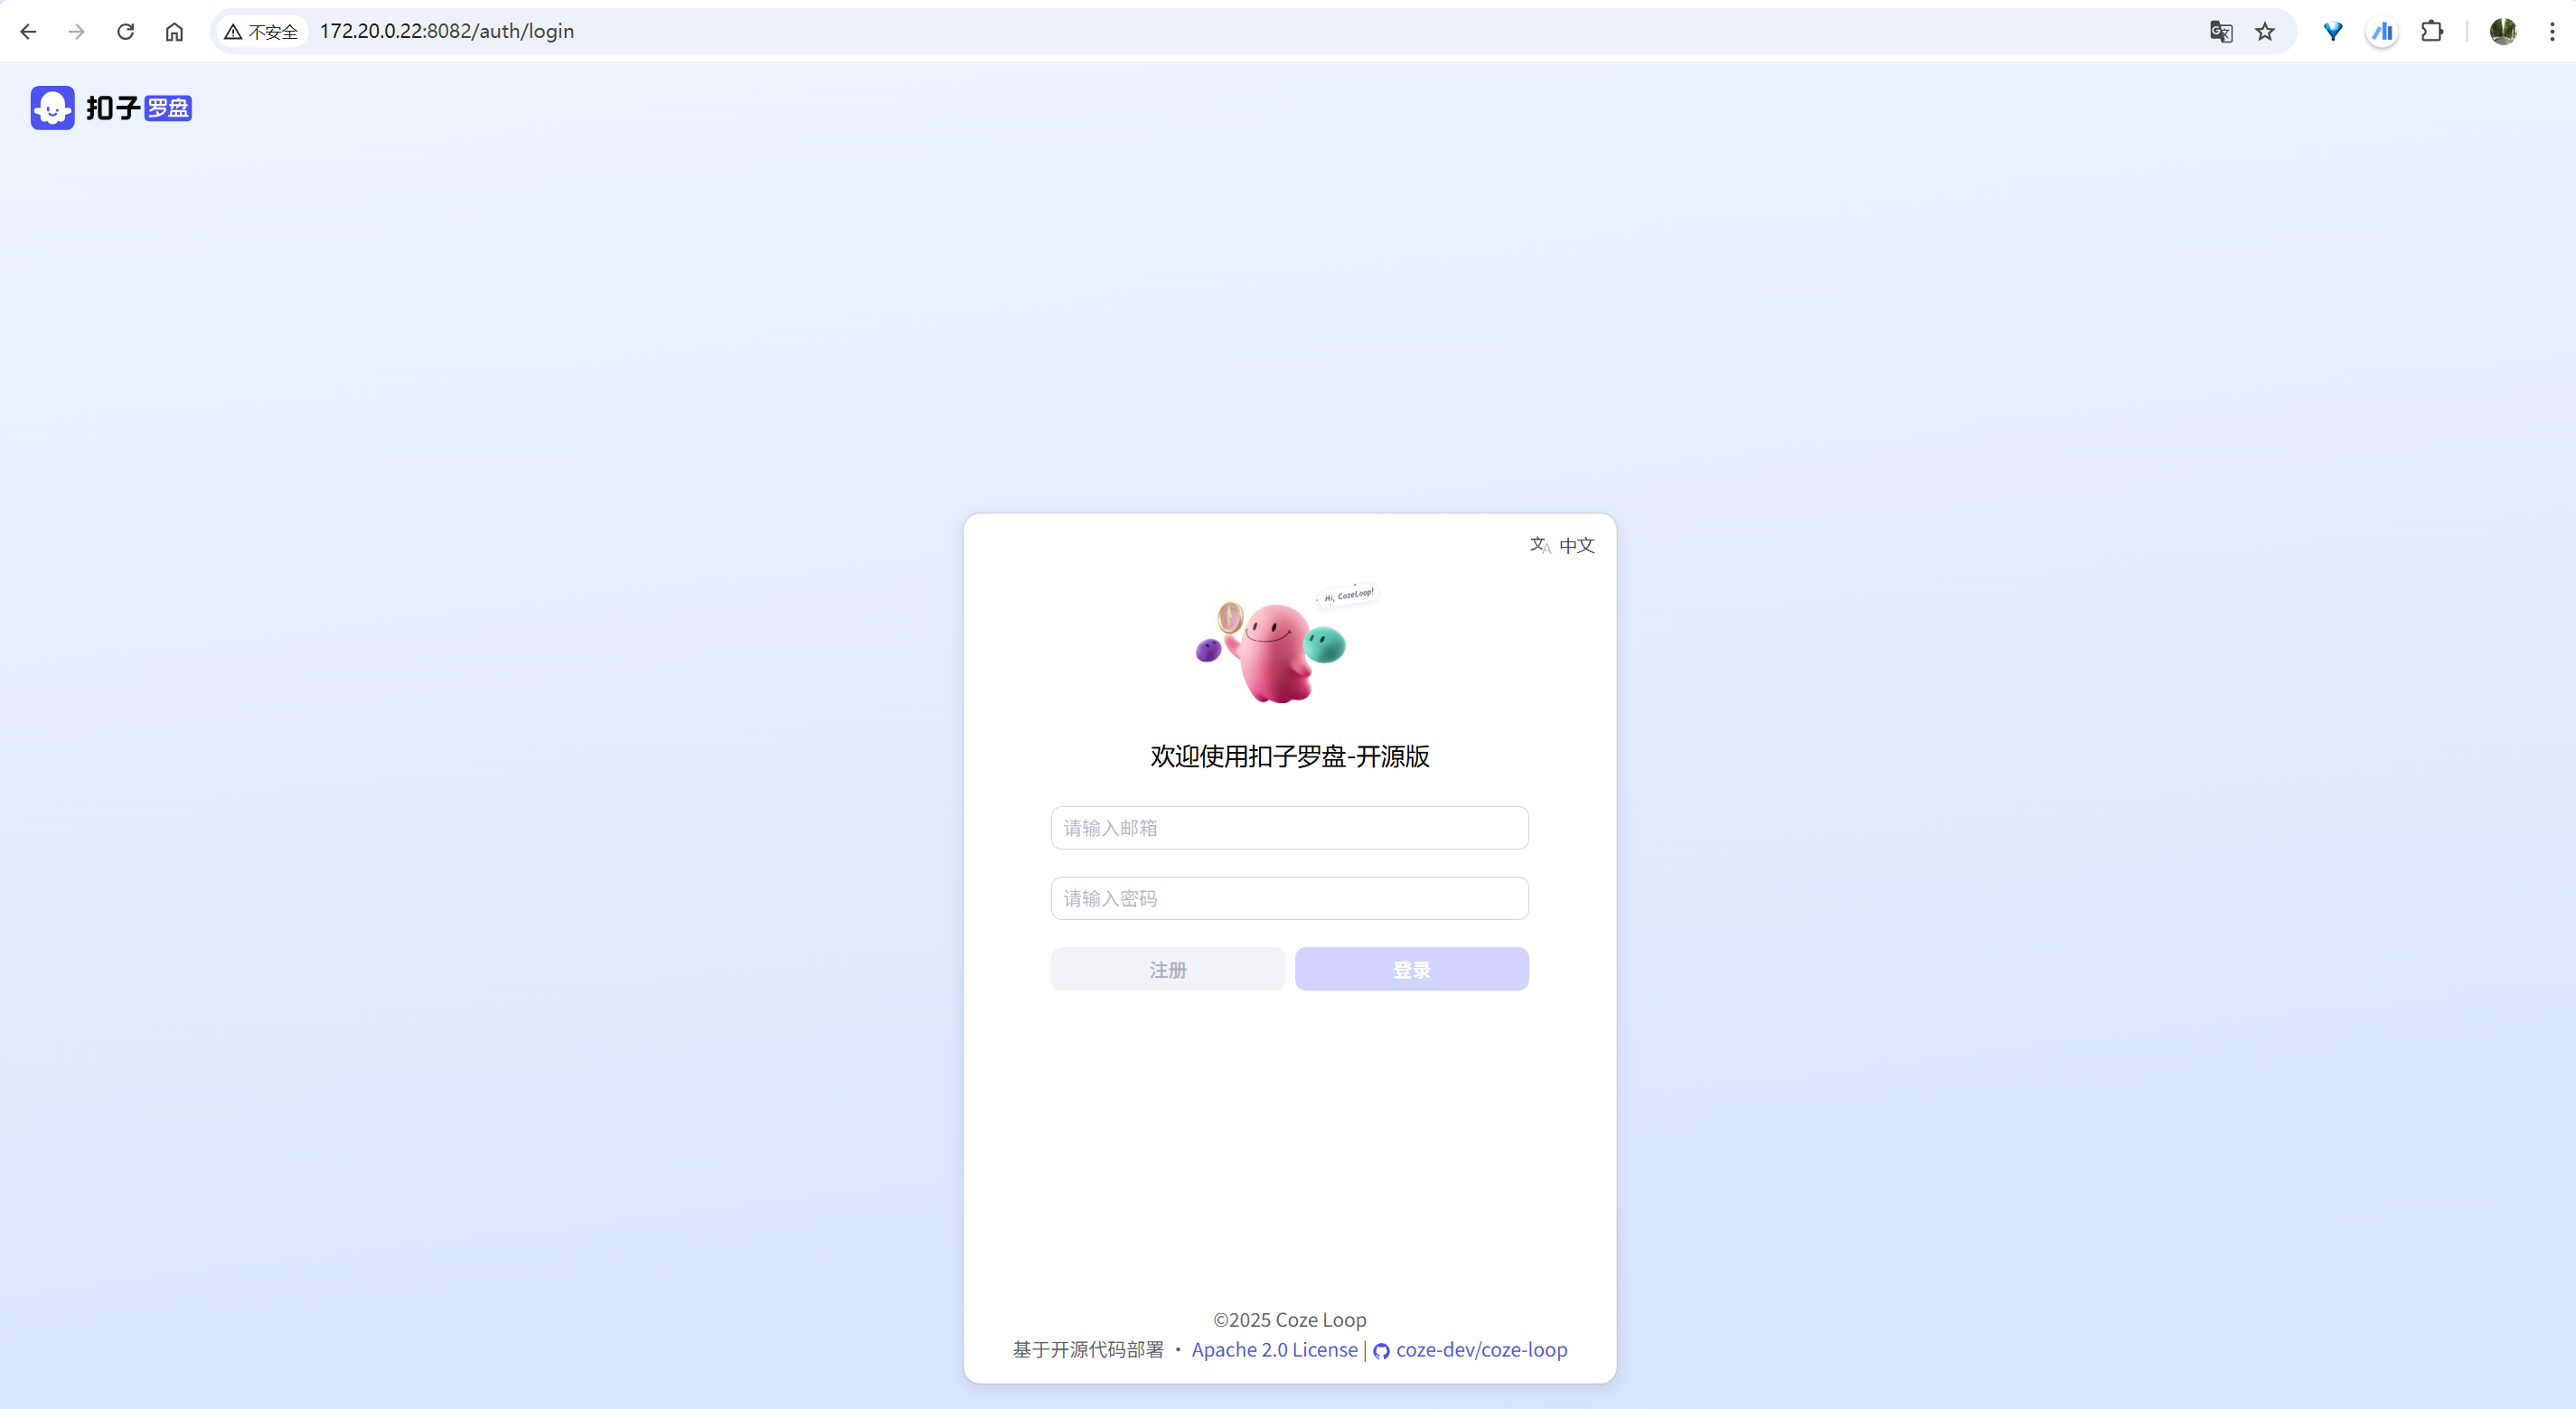Open the browser extensions puzzle icon

click(2431, 31)
